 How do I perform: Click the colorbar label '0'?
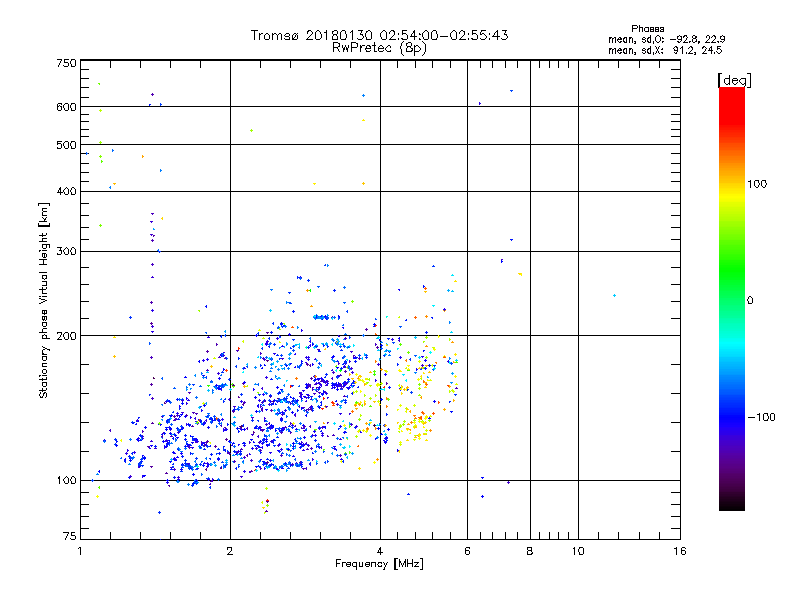point(750,301)
